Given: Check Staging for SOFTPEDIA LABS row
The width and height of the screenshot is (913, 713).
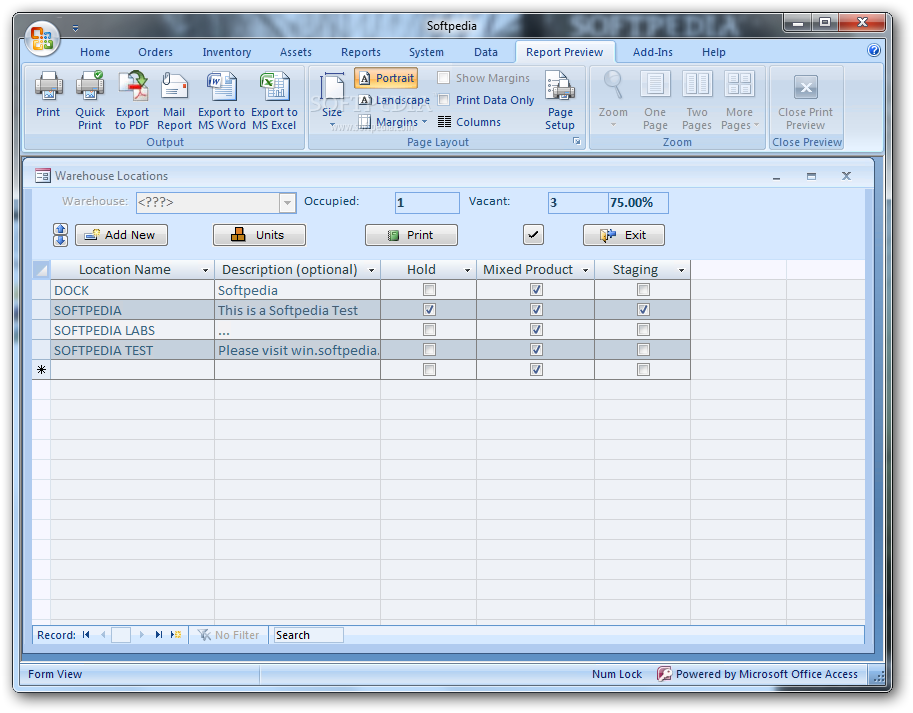Looking at the screenshot, I should pyautogui.click(x=643, y=329).
